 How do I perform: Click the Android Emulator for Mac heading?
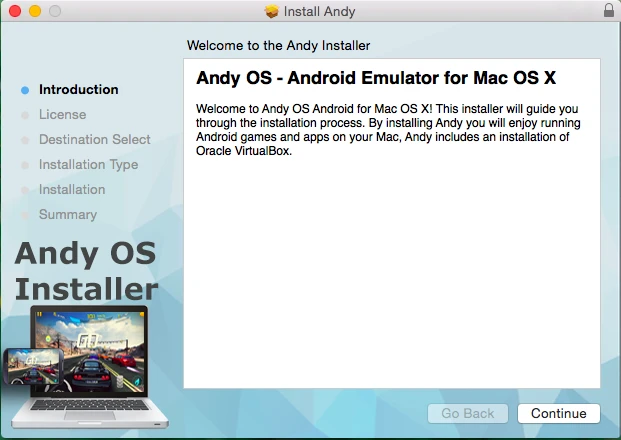(375, 78)
